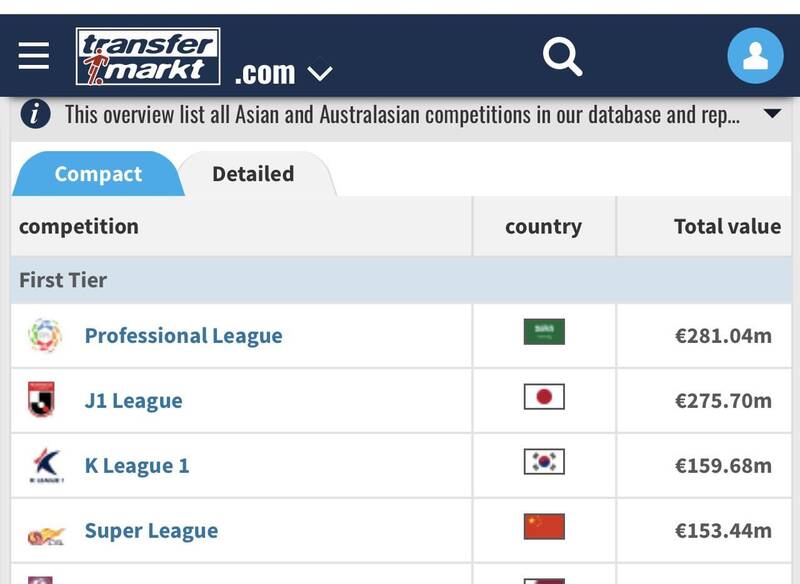Sort by the Total value column header
The image size is (800, 584).
point(727,226)
